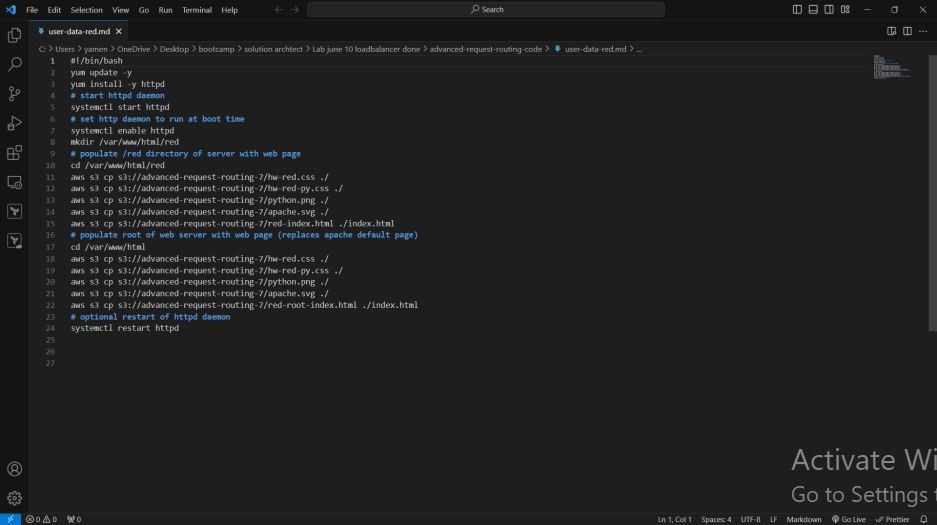
Task: Open the Manage gear icon
Action: tap(14, 498)
